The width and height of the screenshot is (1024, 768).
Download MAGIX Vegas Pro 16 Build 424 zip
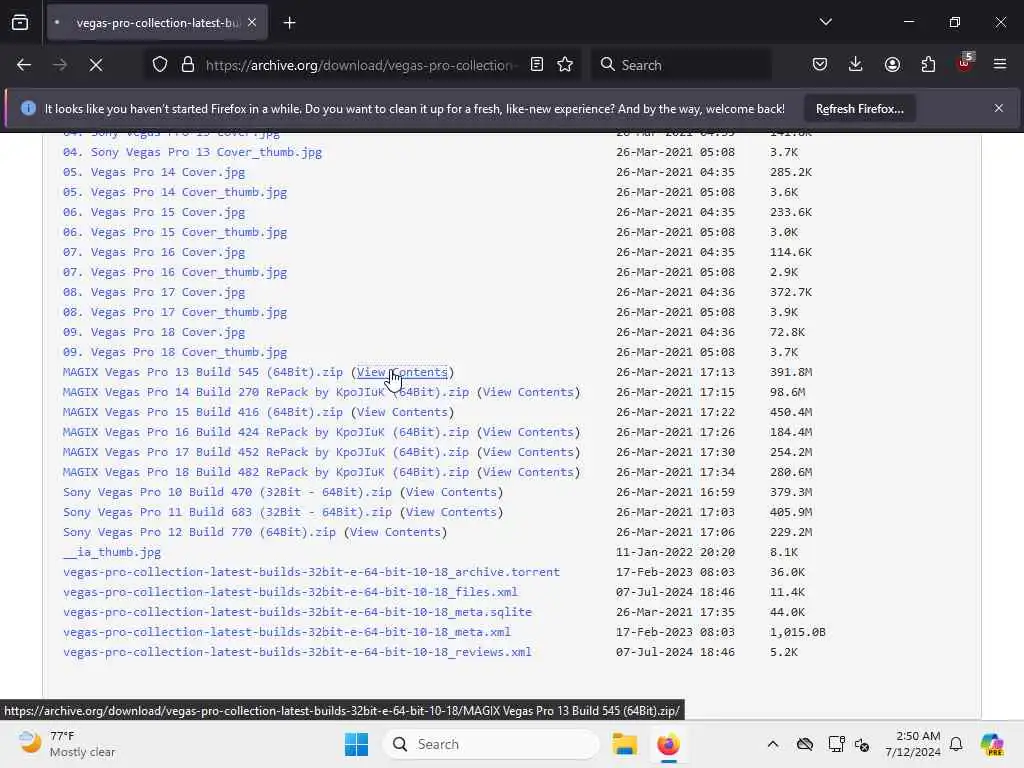(266, 432)
